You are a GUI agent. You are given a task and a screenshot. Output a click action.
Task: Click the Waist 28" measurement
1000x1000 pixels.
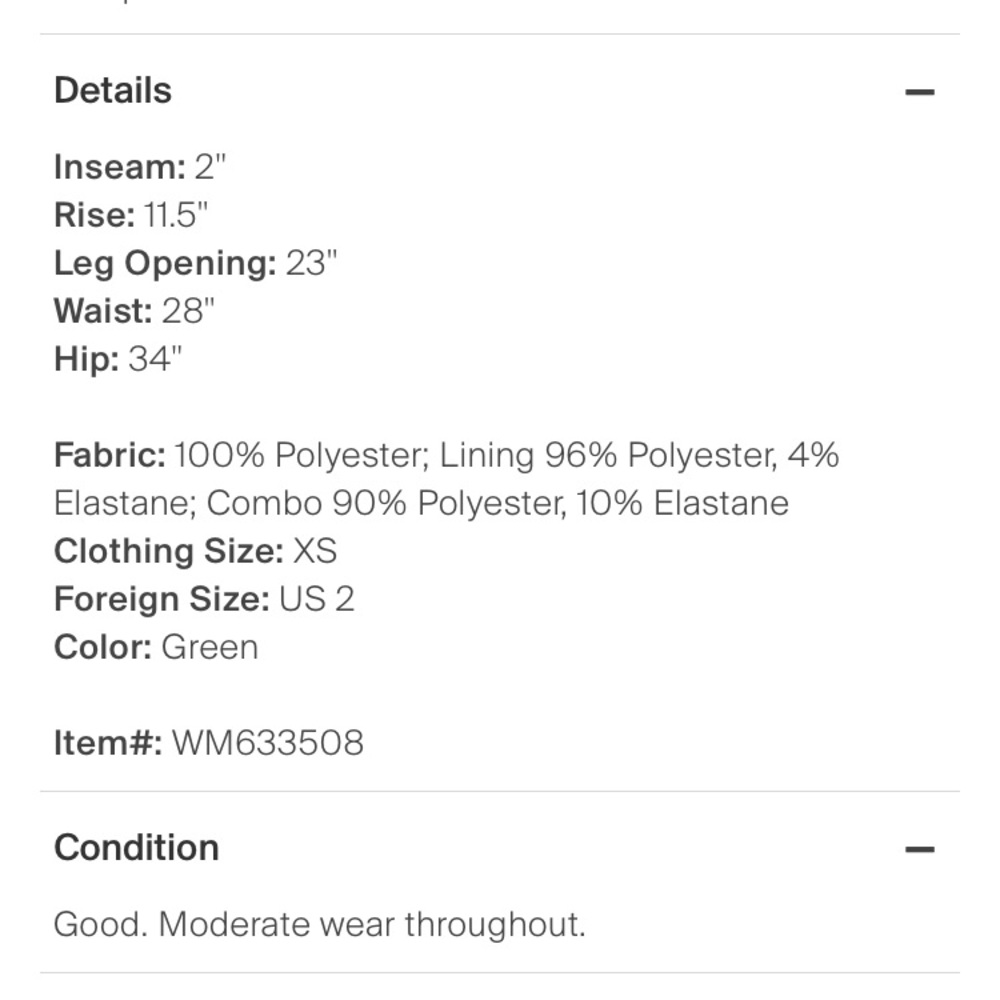[x=134, y=311]
